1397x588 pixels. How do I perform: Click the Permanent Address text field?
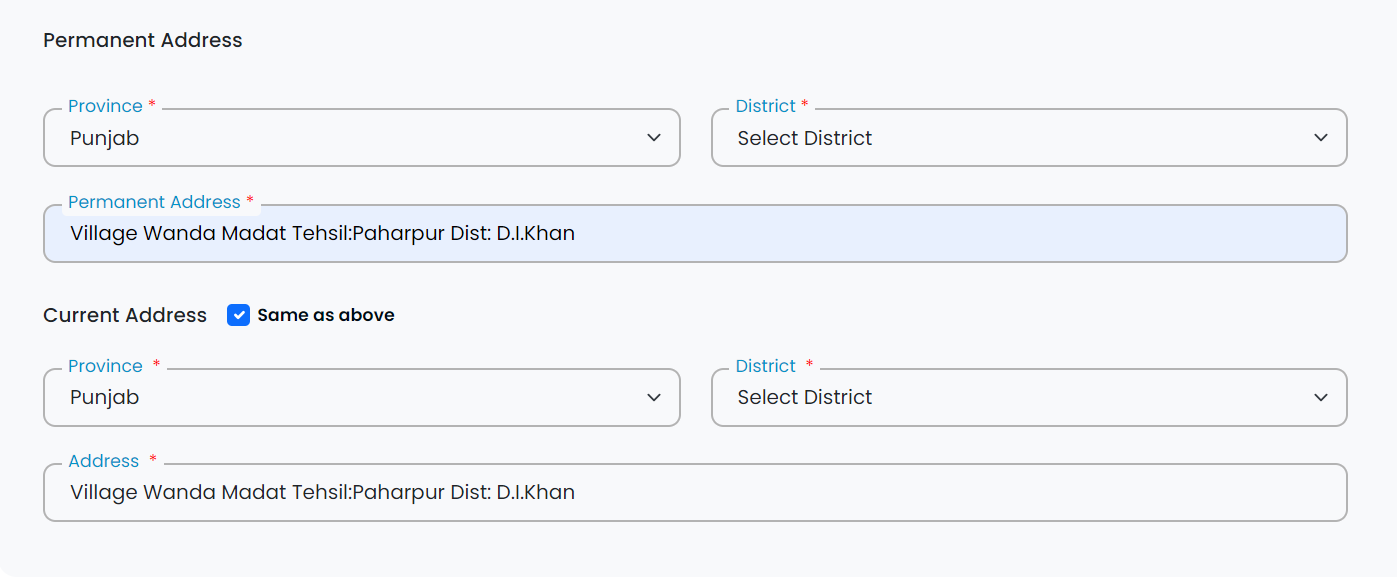click(694, 233)
